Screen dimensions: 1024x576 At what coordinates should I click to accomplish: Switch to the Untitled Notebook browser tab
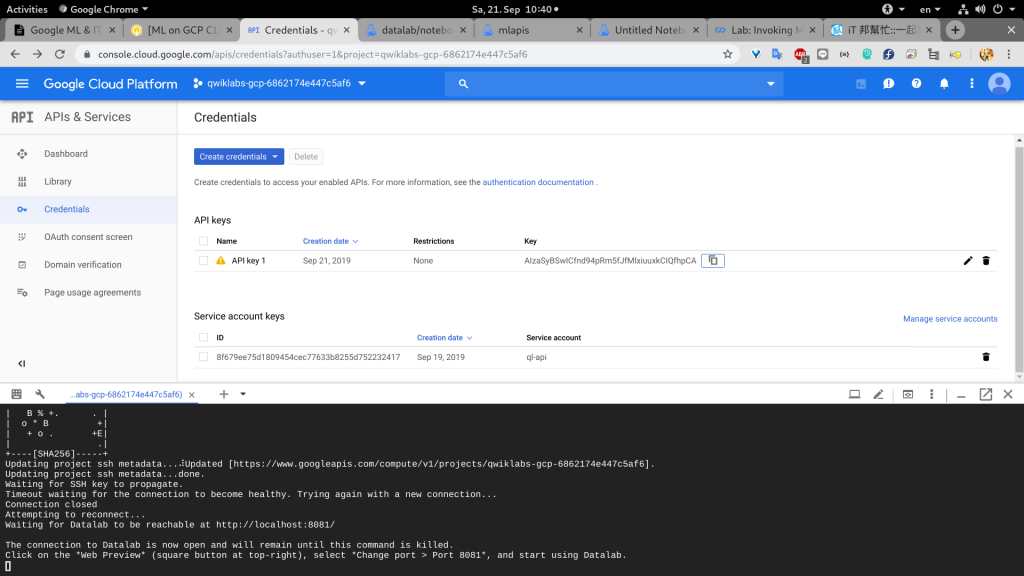(648, 30)
